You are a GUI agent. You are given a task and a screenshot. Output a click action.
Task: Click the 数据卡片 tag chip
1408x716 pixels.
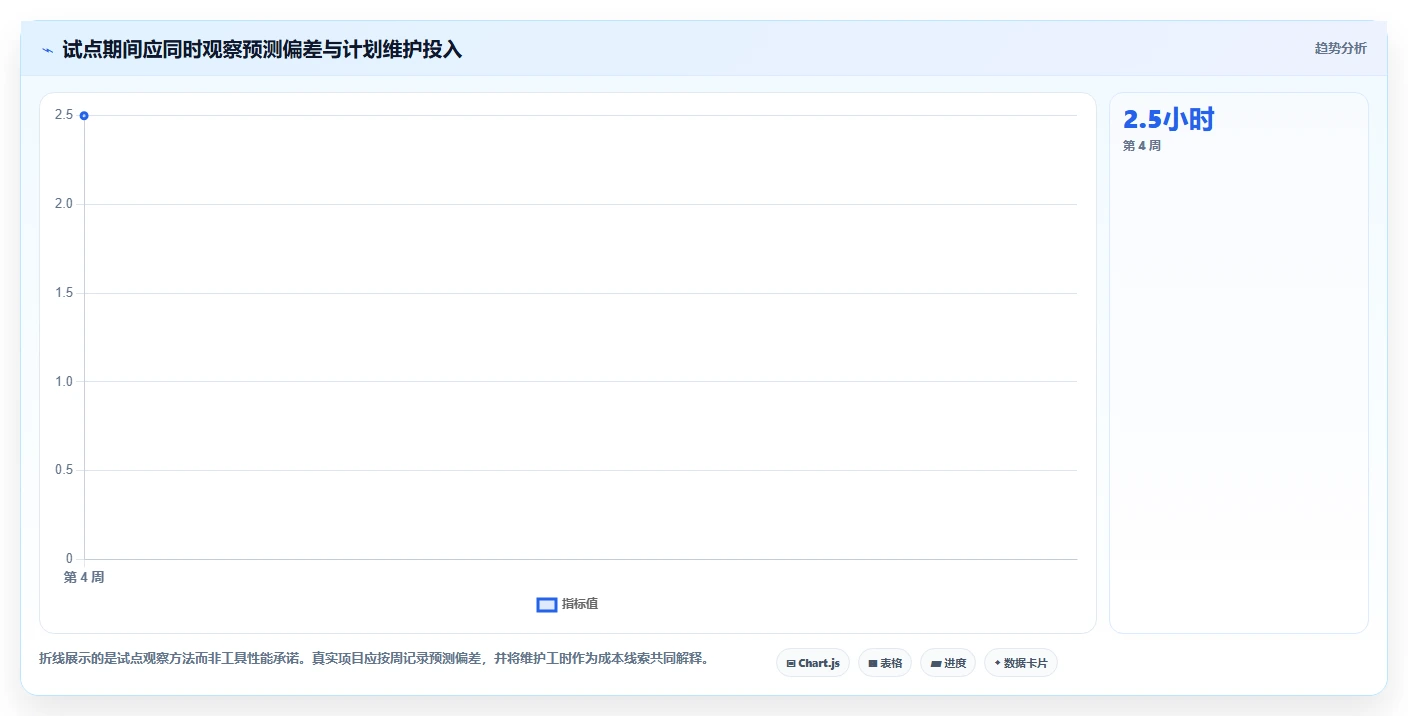[1021, 663]
